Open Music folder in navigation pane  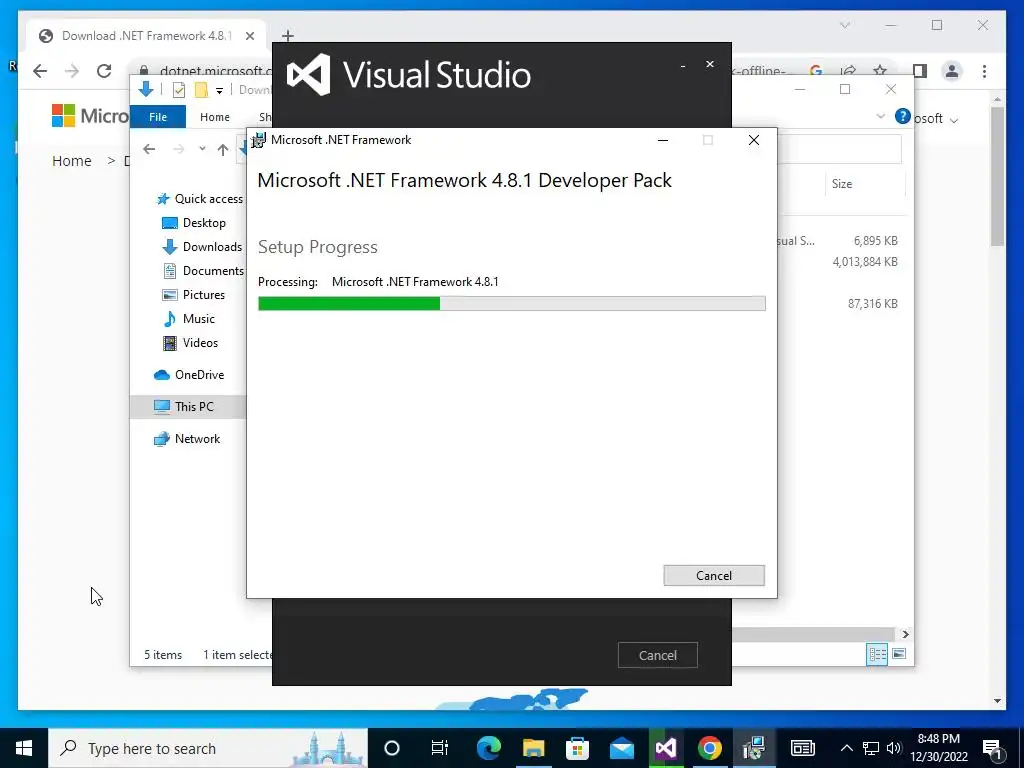click(189, 319)
